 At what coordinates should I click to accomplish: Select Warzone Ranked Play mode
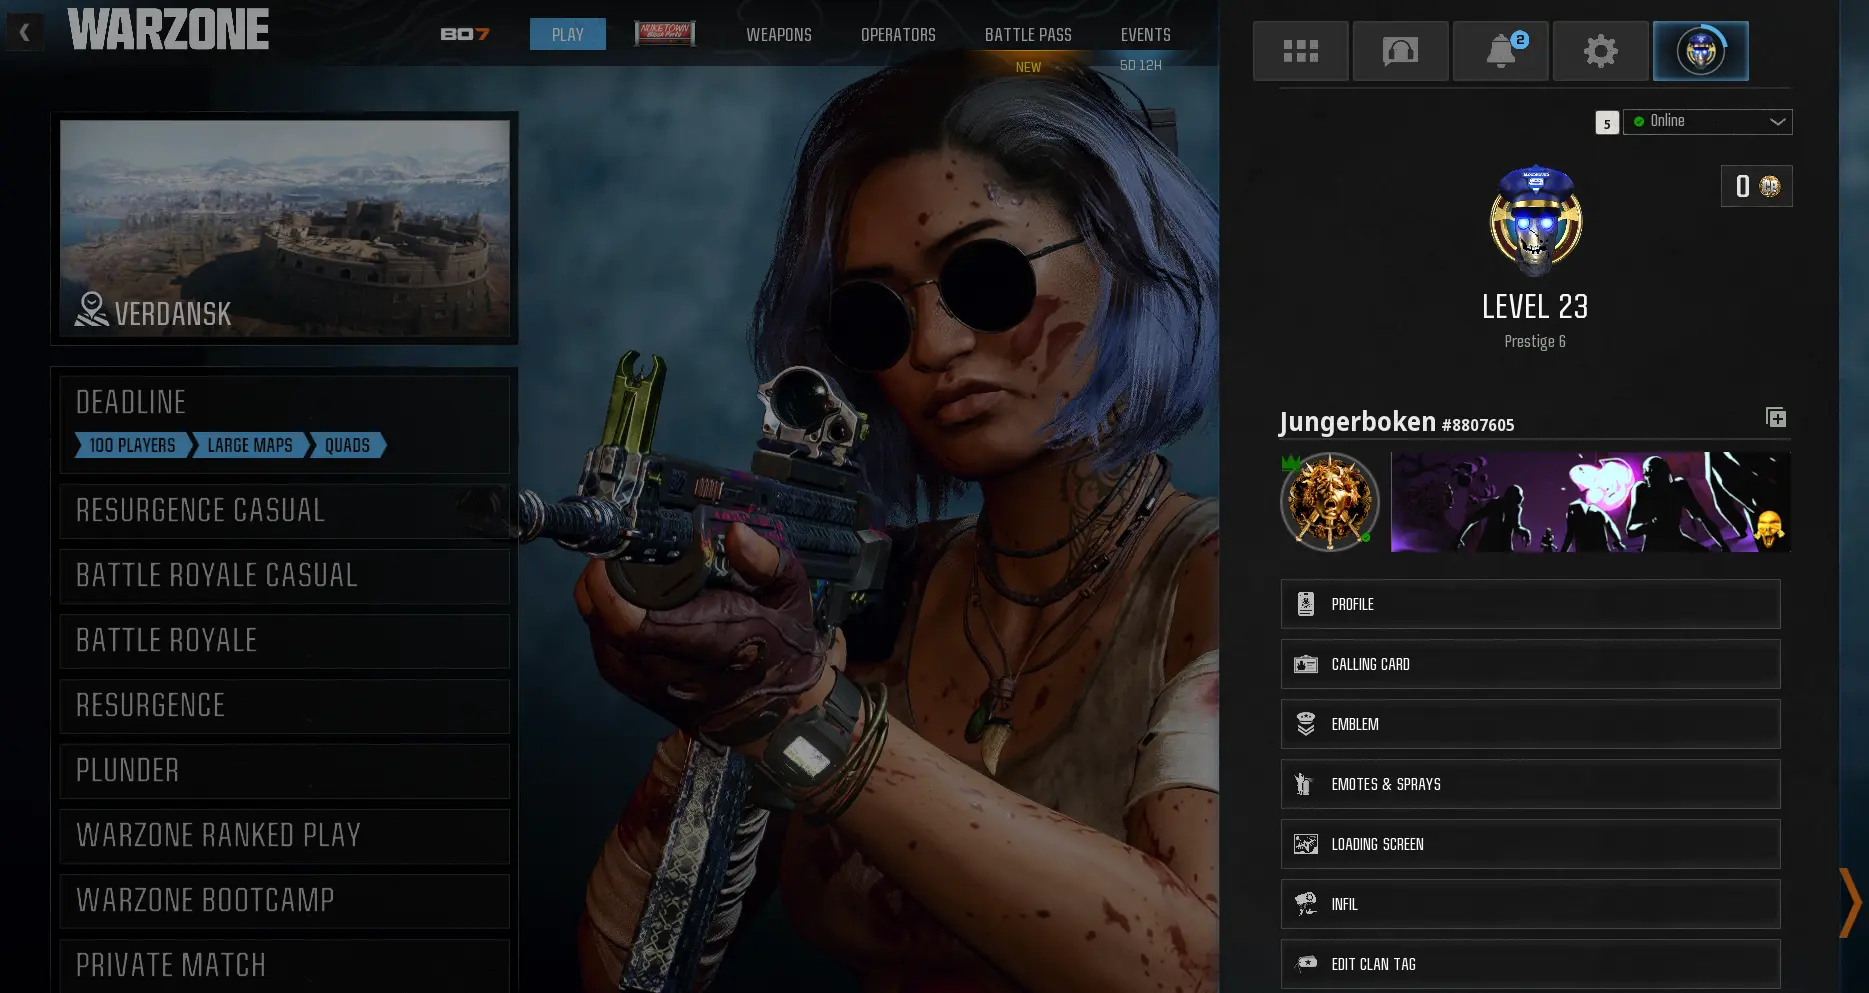[285, 836]
